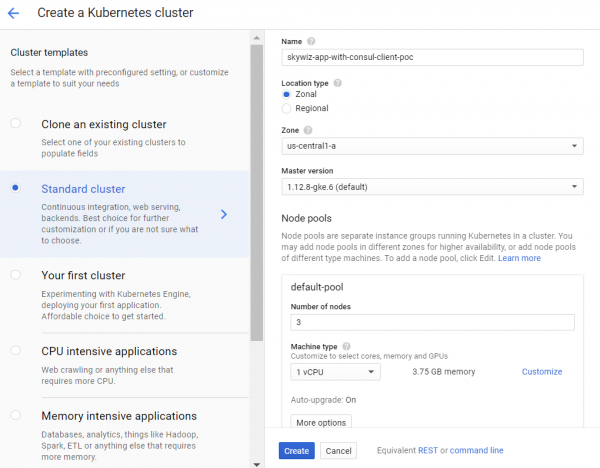Image resolution: width=600 pixels, height=468 pixels.
Task: Click the Cancel button
Action: [339, 451]
